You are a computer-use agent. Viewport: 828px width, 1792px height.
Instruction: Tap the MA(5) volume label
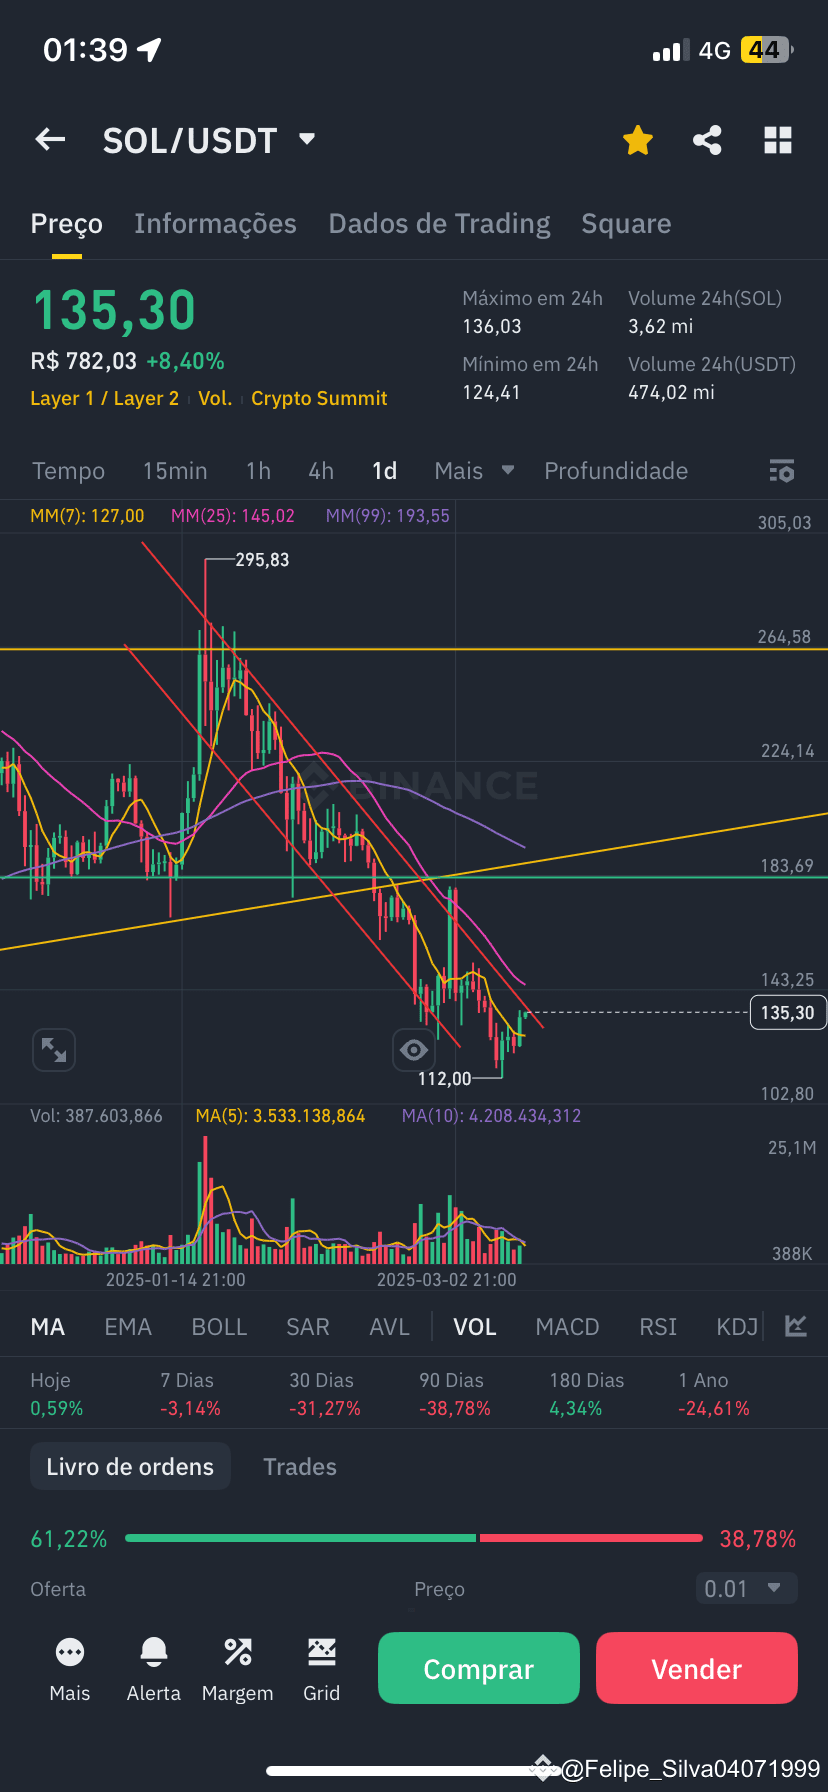click(281, 1116)
